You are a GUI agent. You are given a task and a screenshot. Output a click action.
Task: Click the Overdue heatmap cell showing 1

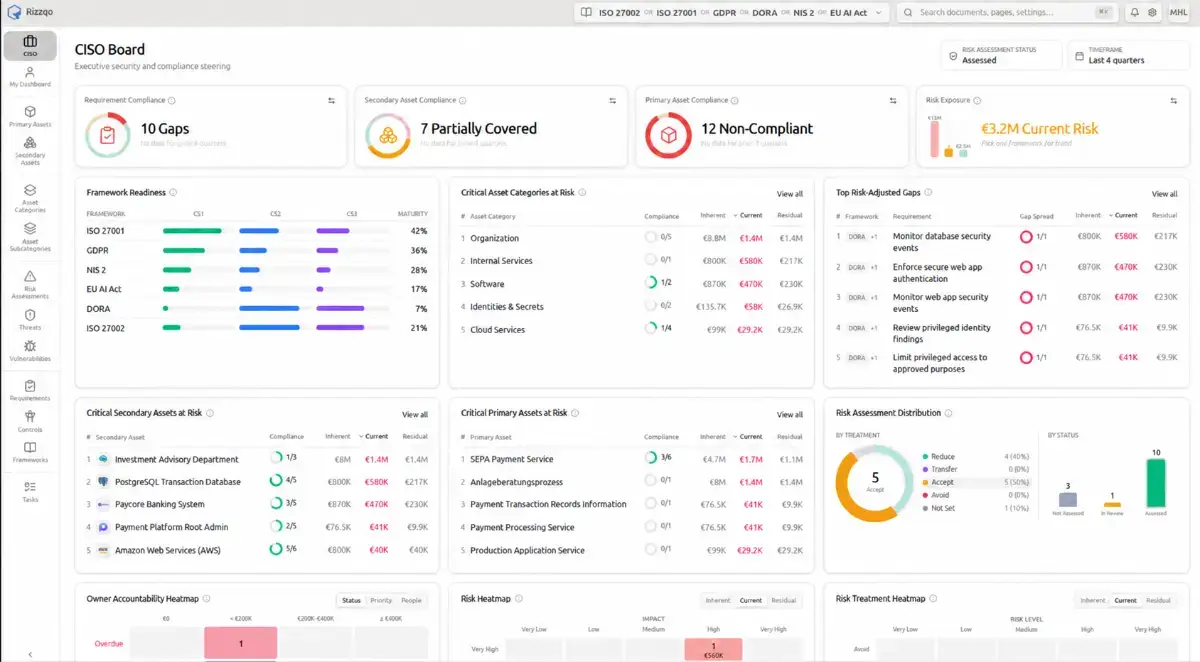[x=241, y=644]
